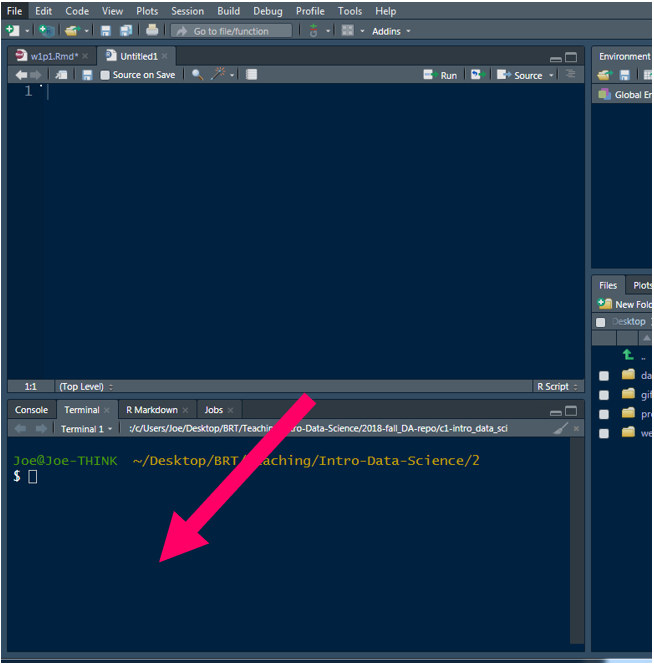Open the Addins dropdown menu
The height and width of the screenshot is (664, 654).
[390, 31]
